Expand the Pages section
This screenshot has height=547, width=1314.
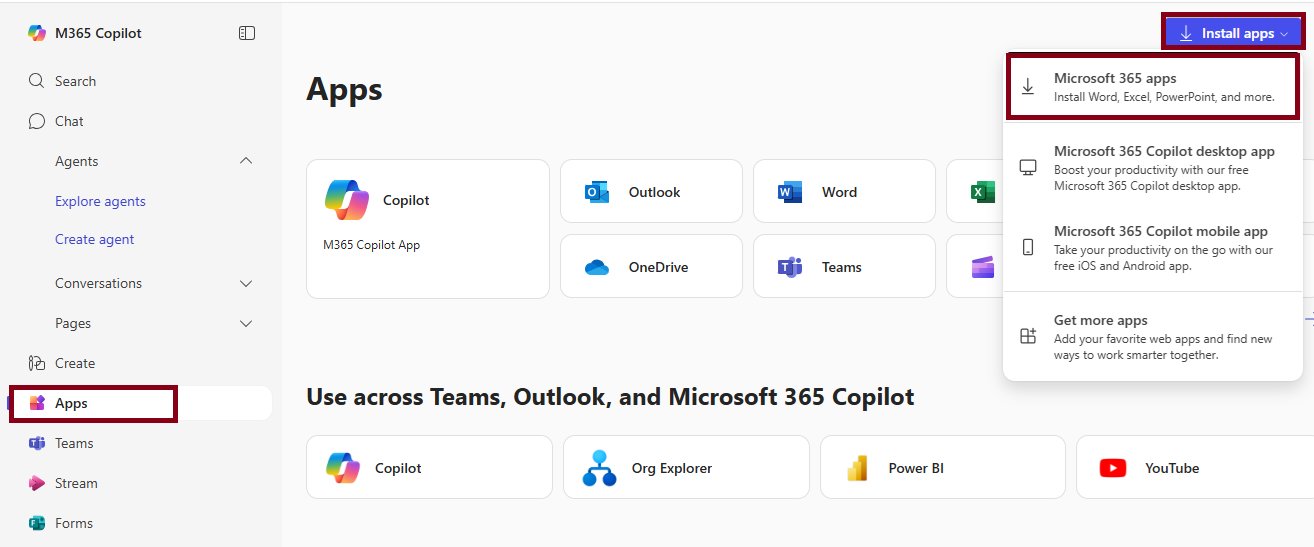[x=246, y=323]
